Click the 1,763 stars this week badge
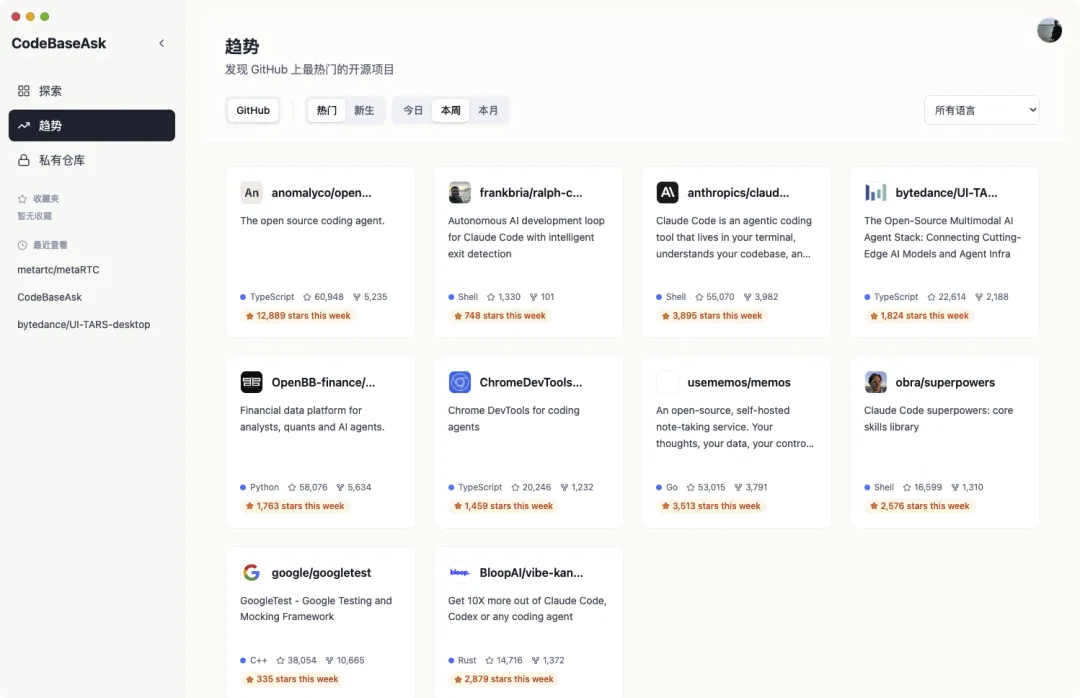Image resolution: width=1080 pixels, height=698 pixels. pos(295,506)
